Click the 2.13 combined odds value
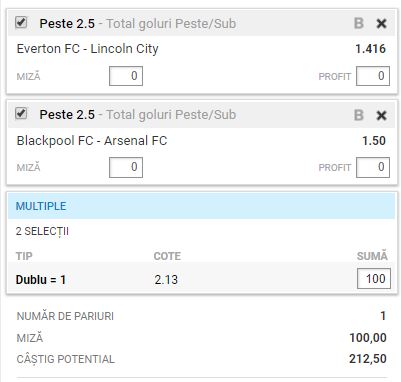The height and width of the screenshot is (382, 401). 166,279
